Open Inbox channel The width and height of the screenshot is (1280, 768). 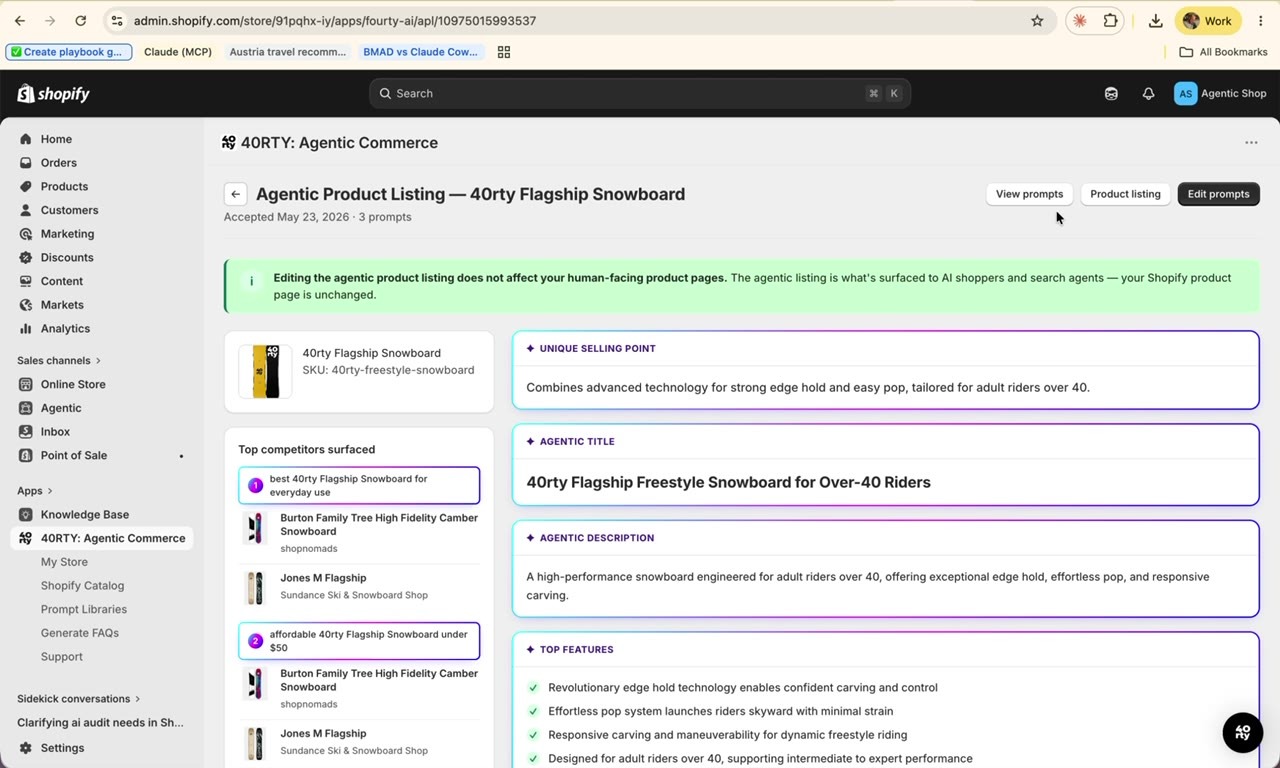click(x=55, y=432)
